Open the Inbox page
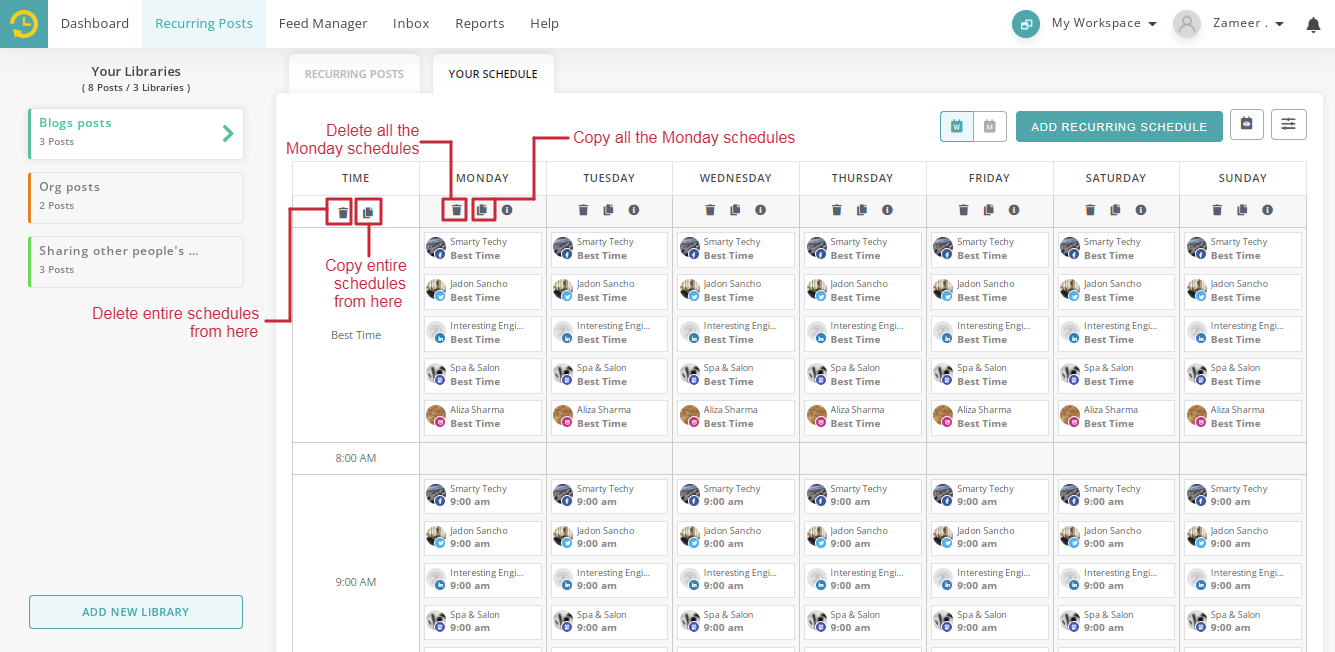1335x652 pixels. (411, 24)
